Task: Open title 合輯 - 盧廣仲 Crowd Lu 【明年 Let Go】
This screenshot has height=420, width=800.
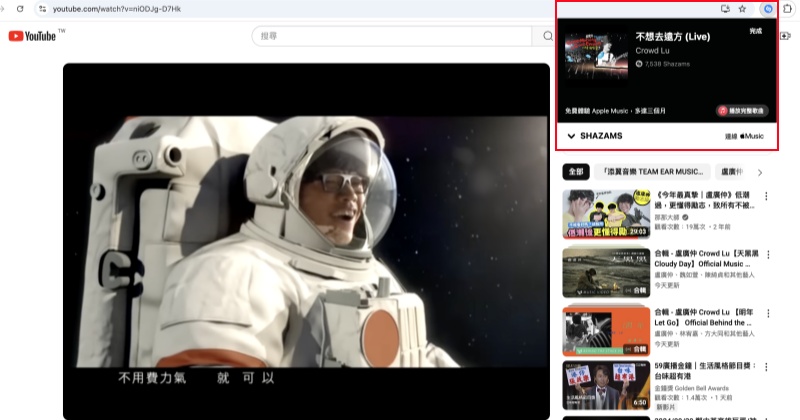Action: pyautogui.click(x=704, y=317)
